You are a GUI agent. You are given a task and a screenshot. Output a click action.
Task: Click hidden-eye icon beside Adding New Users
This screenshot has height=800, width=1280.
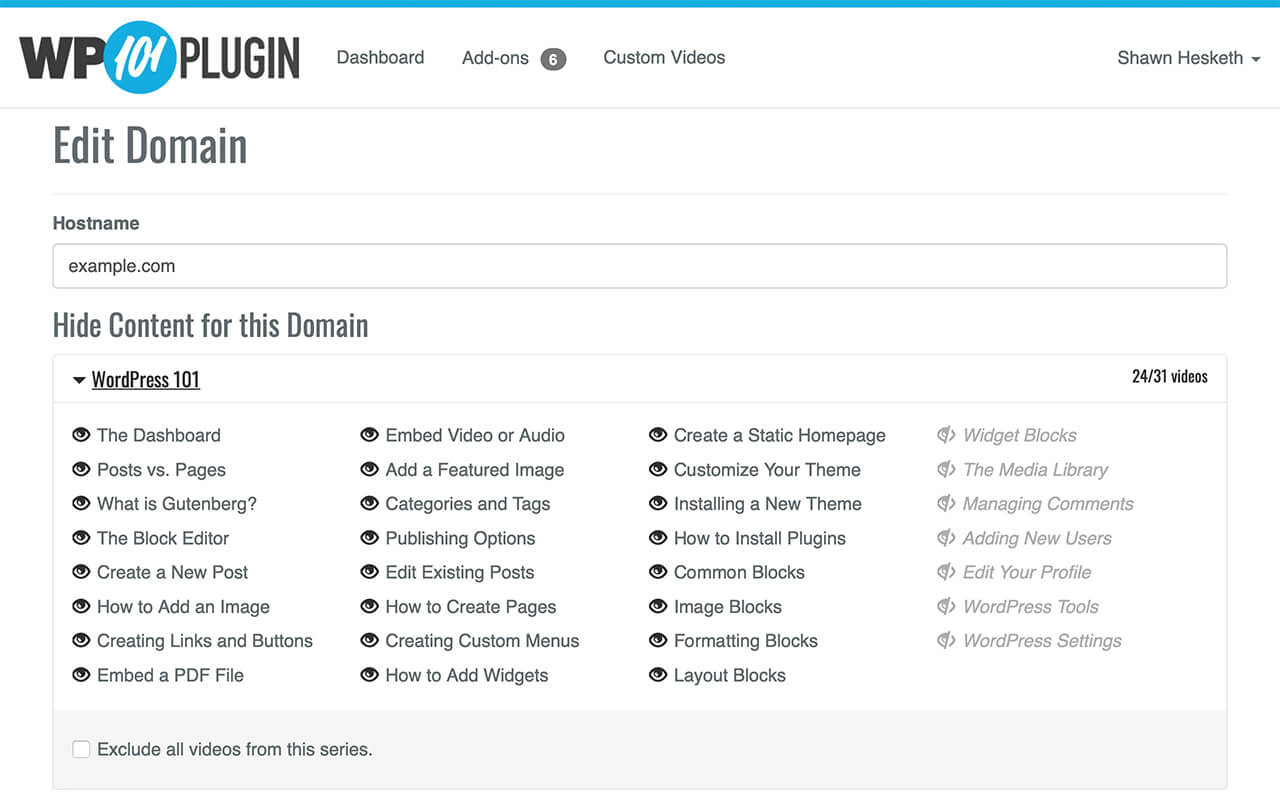pyautogui.click(x=947, y=538)
